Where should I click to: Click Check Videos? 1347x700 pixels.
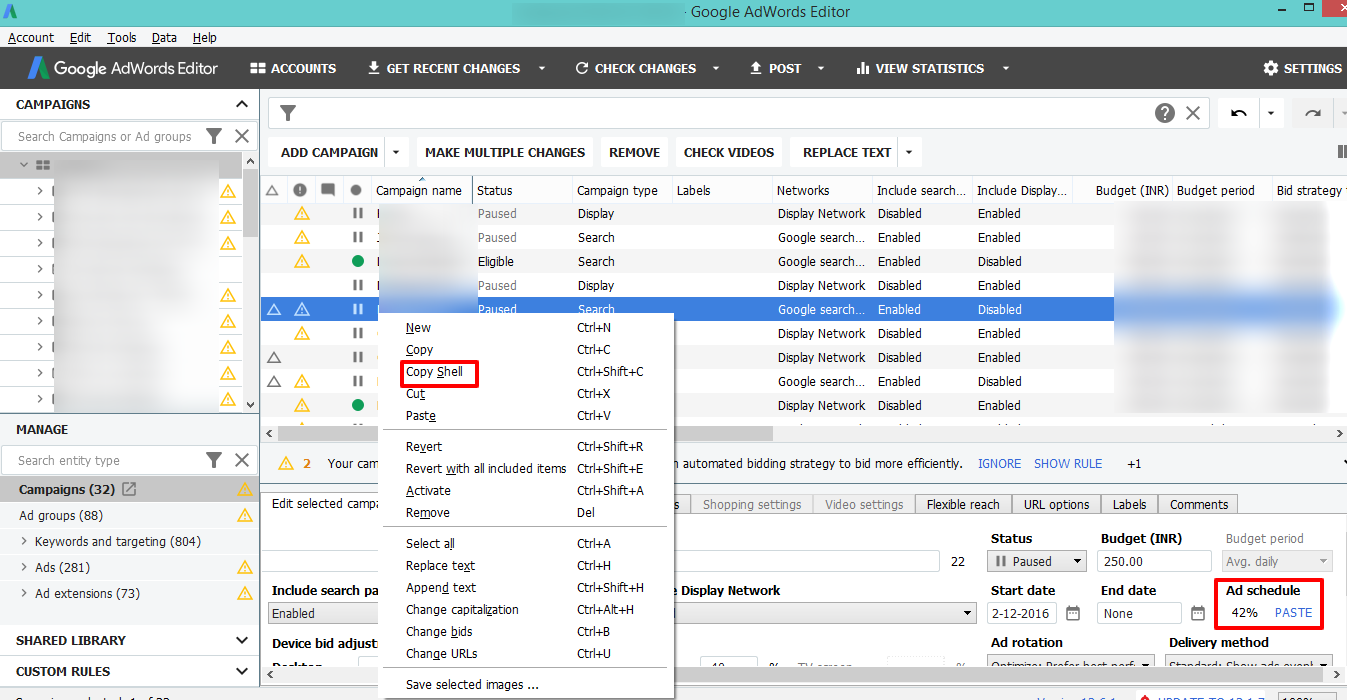(x=729, y=152)
